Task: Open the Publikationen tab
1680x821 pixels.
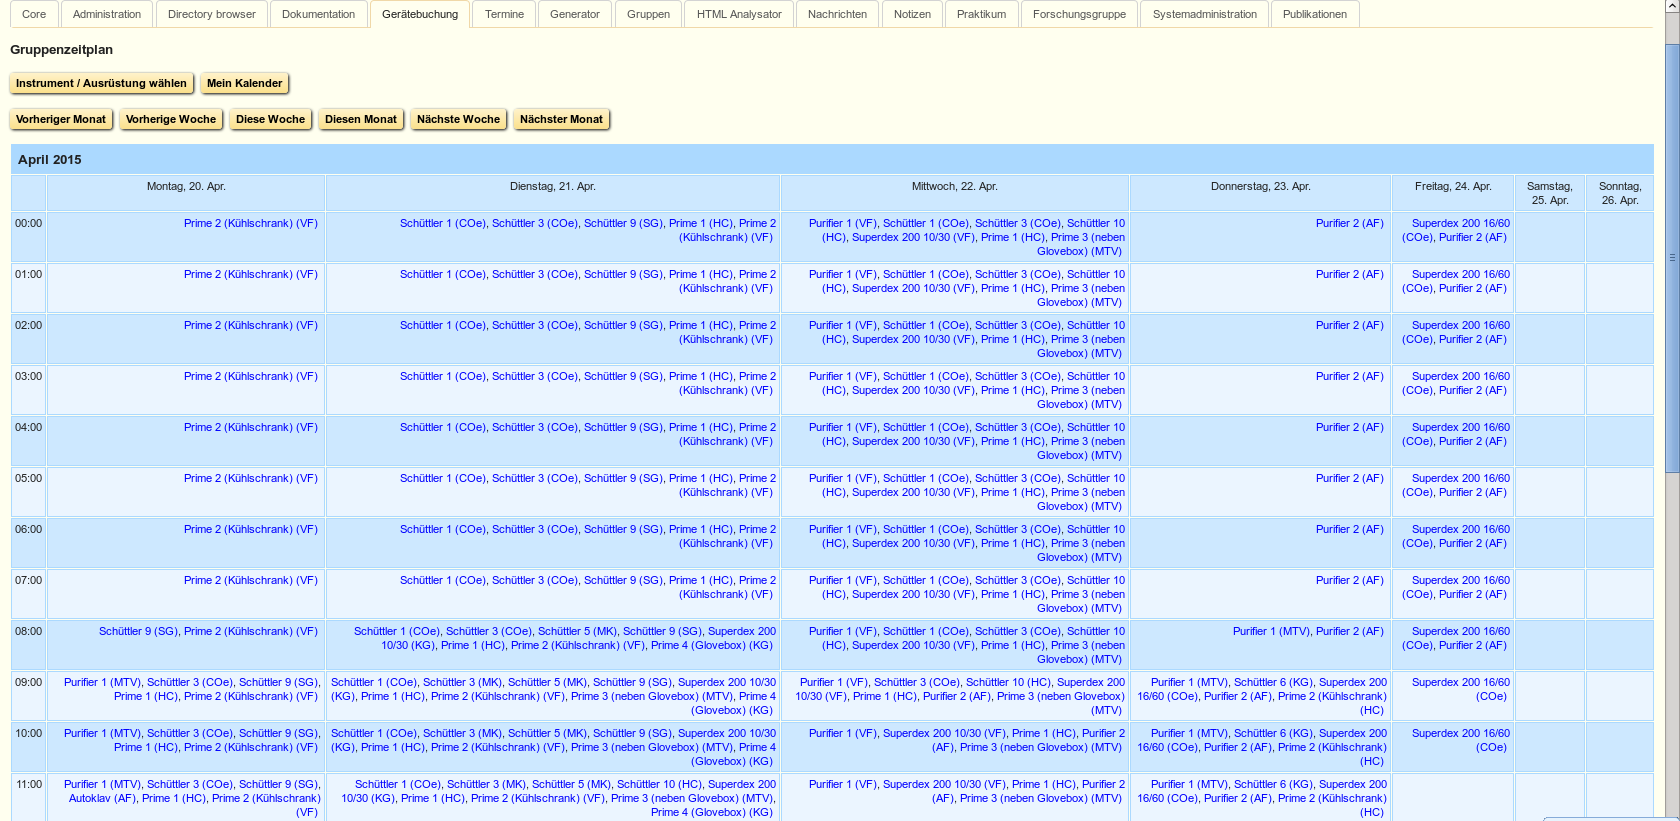Action: [x=1314, y=14]
